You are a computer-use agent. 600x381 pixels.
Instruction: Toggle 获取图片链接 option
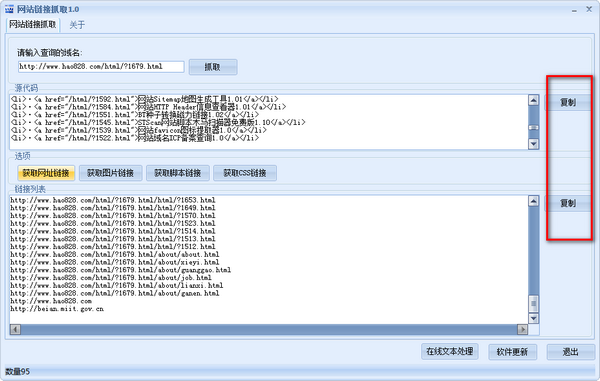111,173
